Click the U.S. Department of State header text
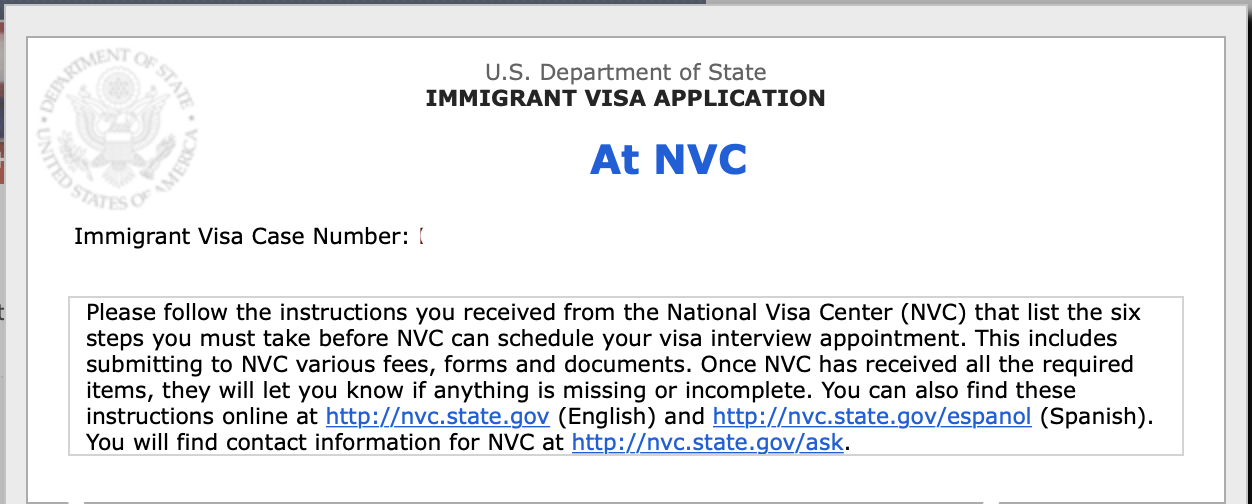The image size is (1252, 504). point(626,72)
